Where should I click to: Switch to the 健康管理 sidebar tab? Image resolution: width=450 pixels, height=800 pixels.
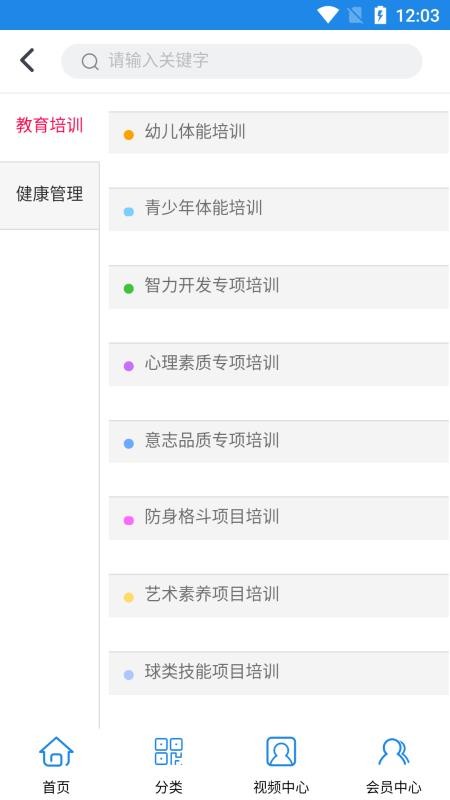[49, 195]
